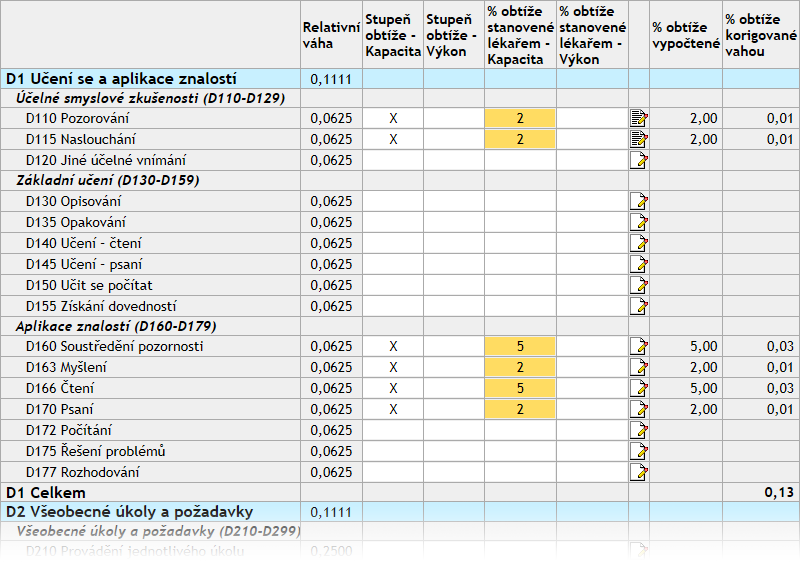Toggle X mark in Kapacita for D166 Čtení
This screenshot has height=562, width=800.
point(393,388)
